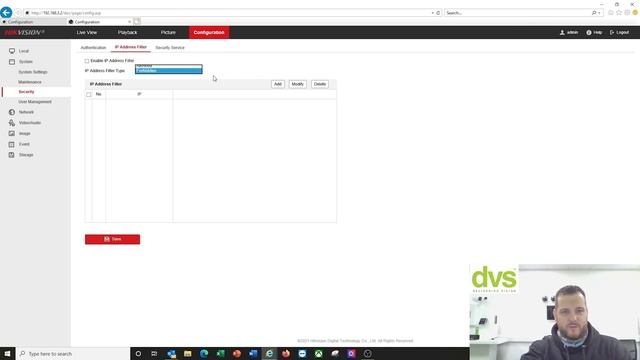Open the IP Address Filter sub-tab
Image resolution: width=640 pixels, height=360 pixels.
coord(131,47)
